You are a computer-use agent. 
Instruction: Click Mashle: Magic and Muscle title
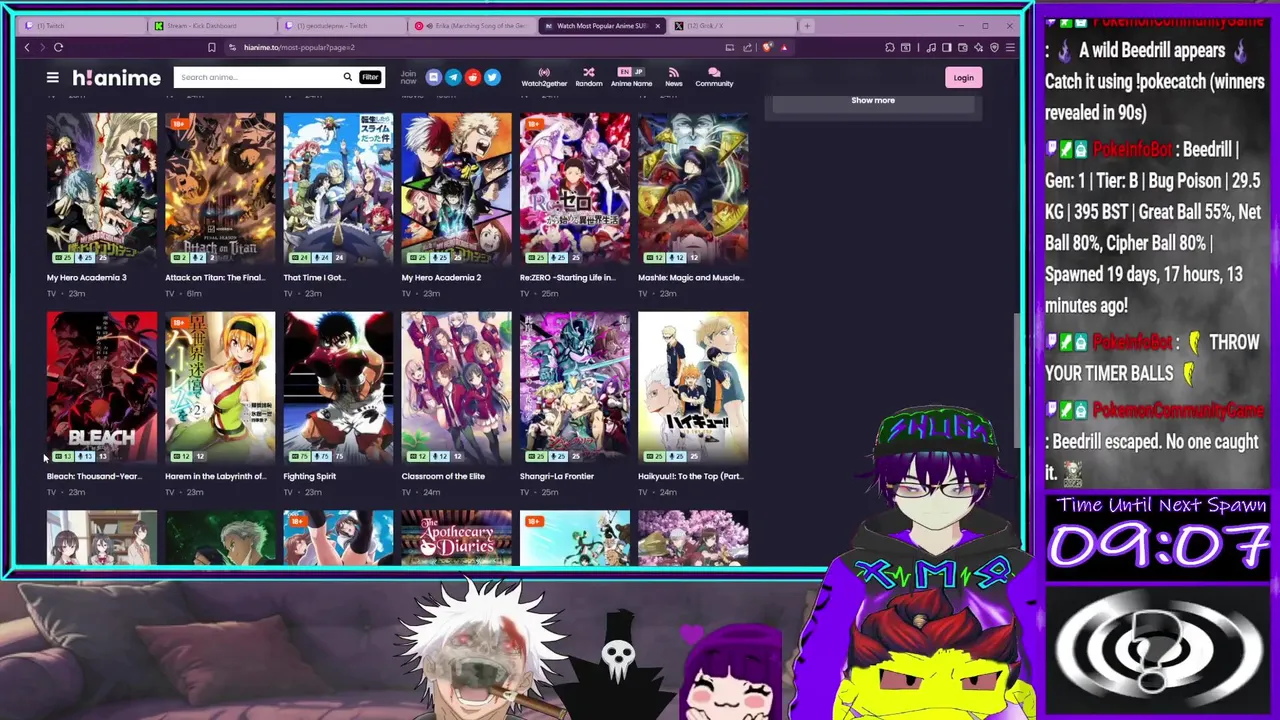[691, 277]
